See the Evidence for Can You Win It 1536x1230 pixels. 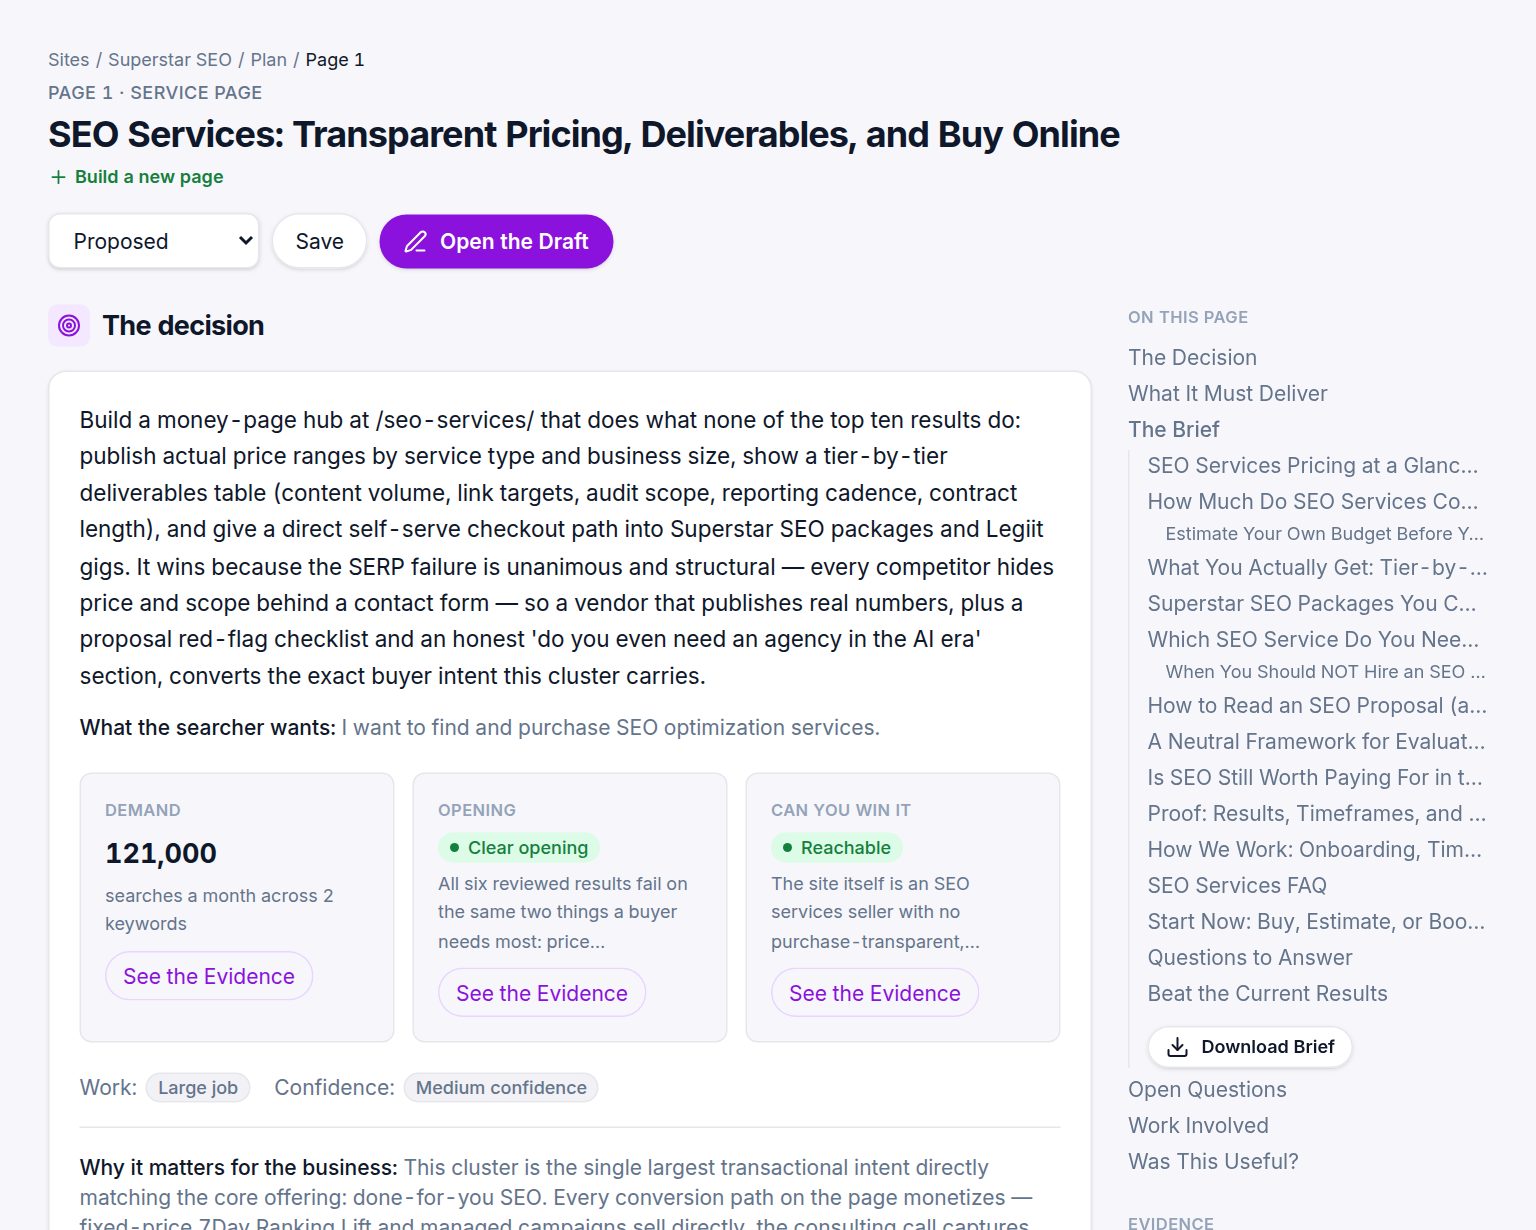[x=875, y=993]
